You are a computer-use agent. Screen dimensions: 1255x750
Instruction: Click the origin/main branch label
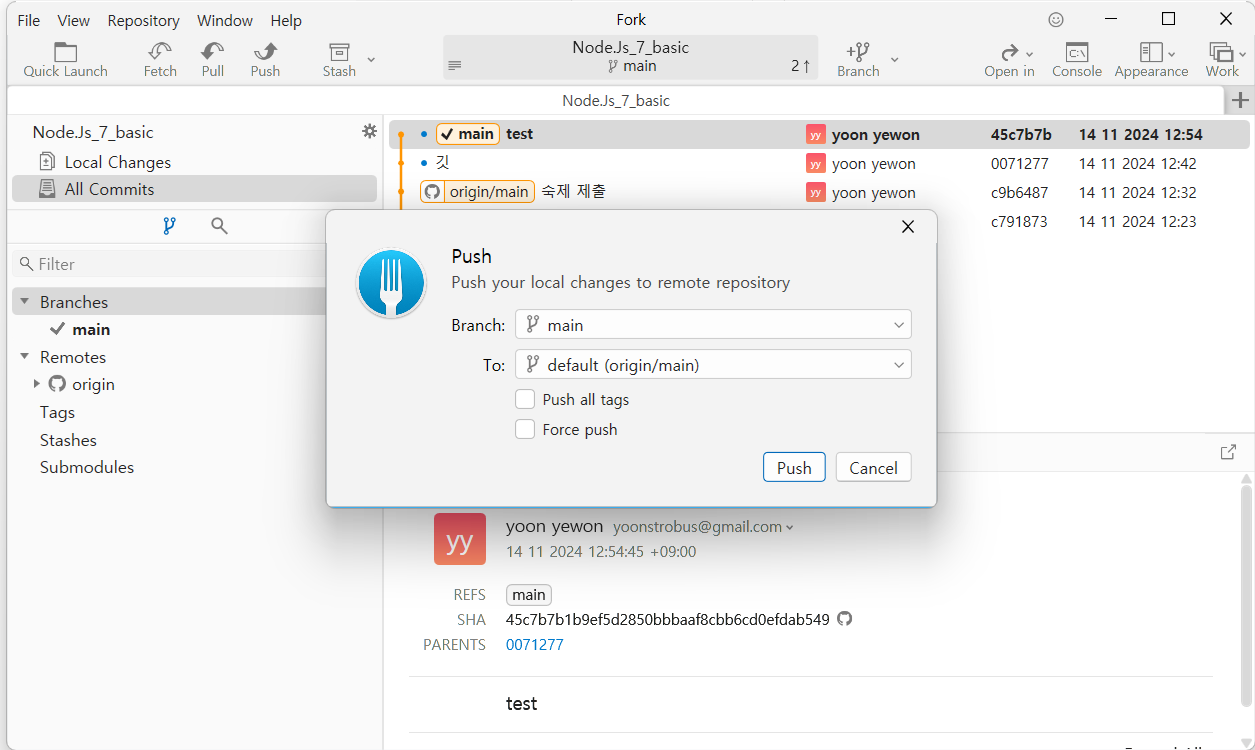478,192
